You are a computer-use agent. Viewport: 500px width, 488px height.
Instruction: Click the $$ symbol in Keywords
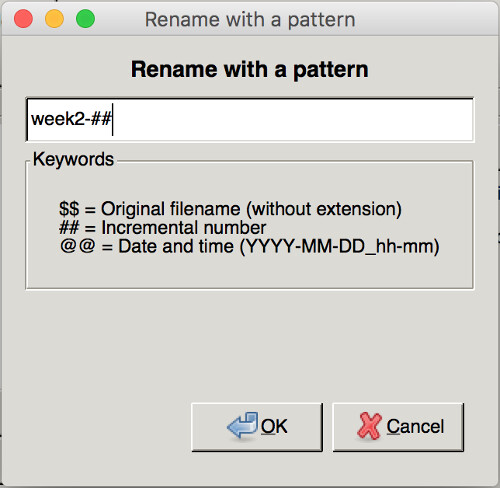[69, 209]
